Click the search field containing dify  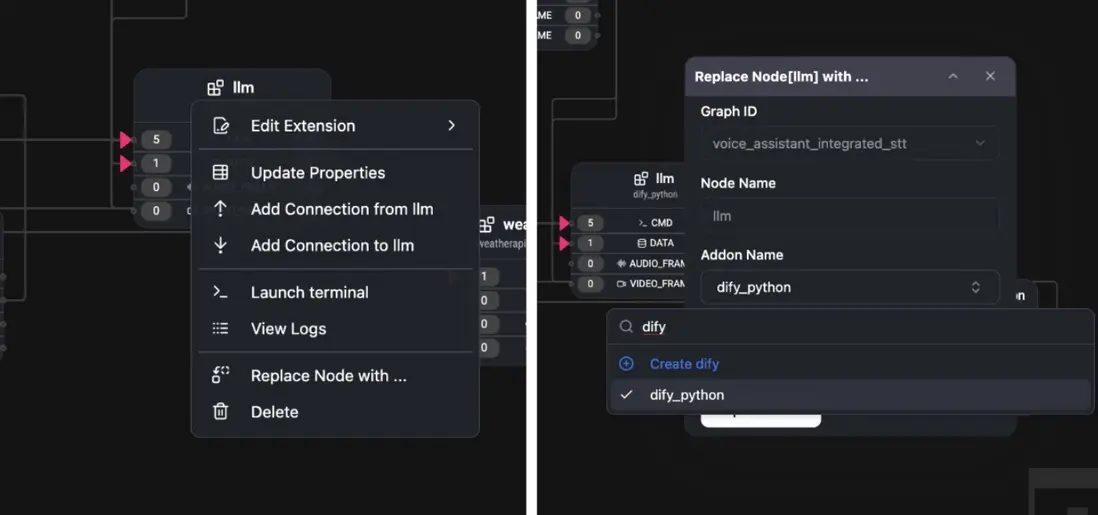(850, 327)
